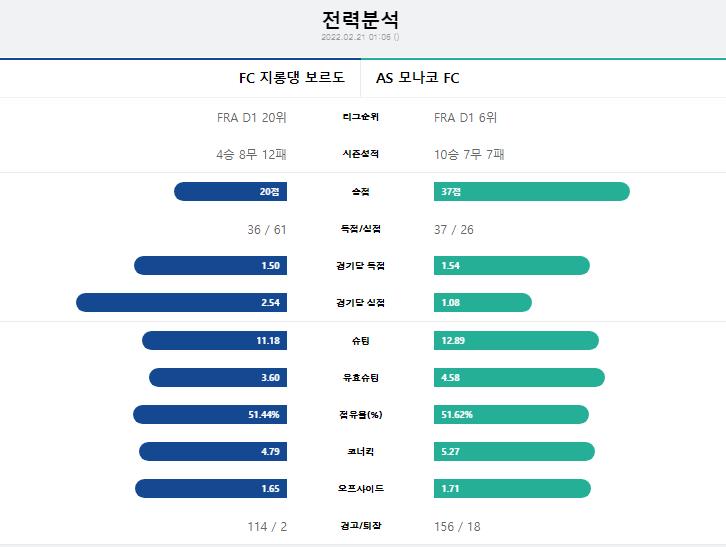Select the green 12.89 shots bar
The image size is (726, 547).
tap(516, 340)
